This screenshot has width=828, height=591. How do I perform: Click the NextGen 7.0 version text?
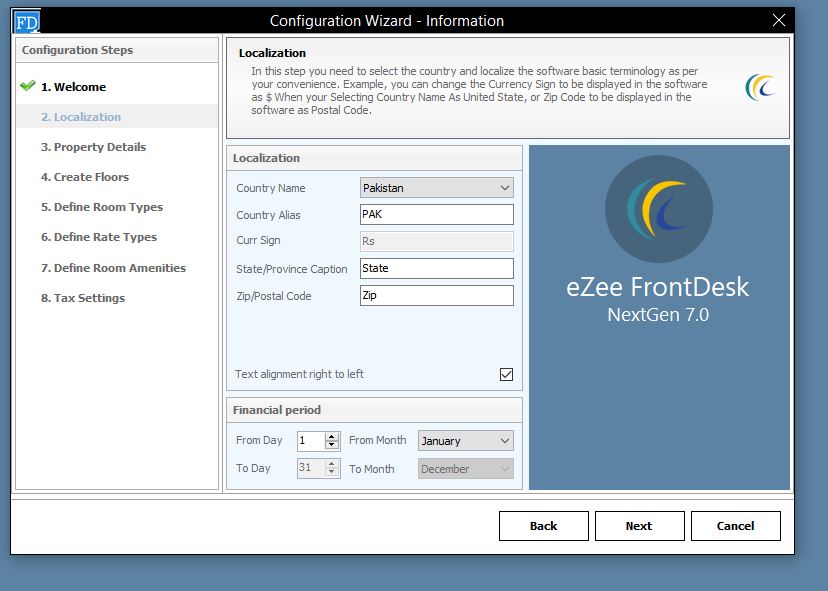(658, 315)
